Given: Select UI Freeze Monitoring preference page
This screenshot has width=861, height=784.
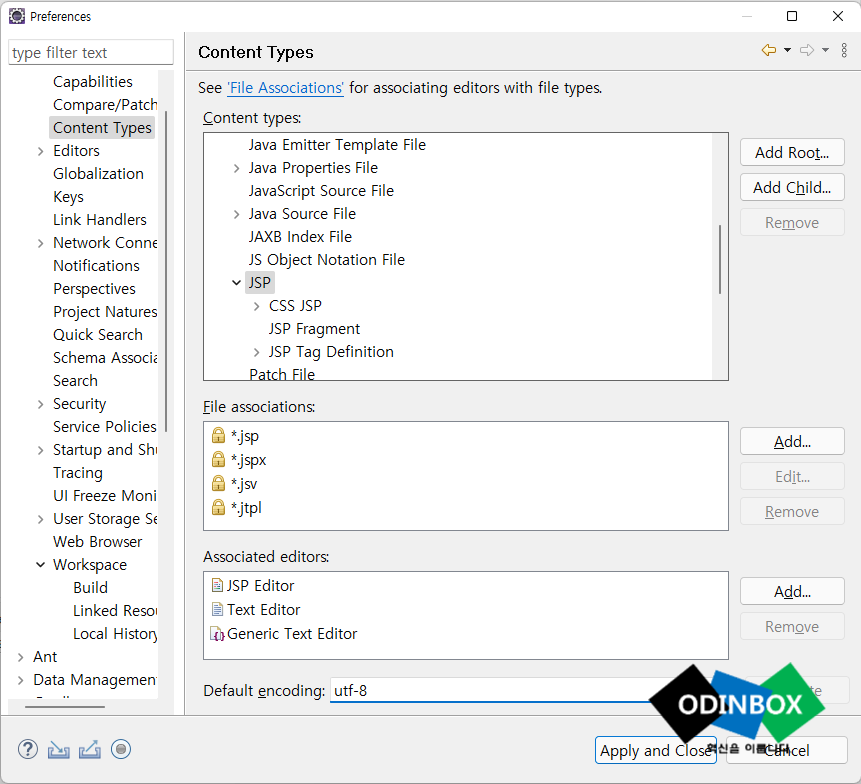Looking at the screenshot, I should pyautogui.click(x=105, y=496).
